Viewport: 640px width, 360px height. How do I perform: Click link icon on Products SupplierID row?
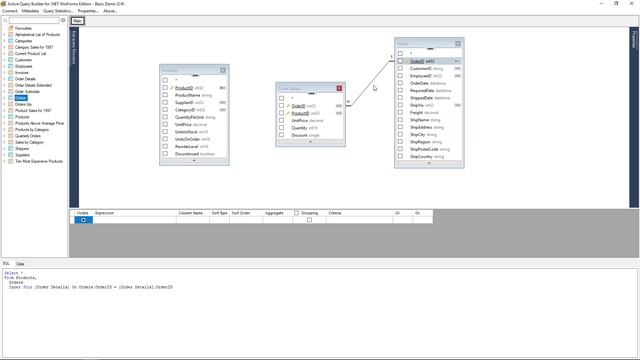(222, 102)
